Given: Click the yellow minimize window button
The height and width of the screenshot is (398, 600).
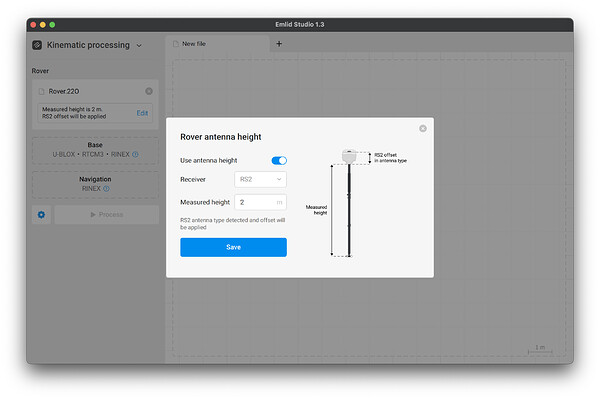Looking at the screenshot, I should 43,24.
